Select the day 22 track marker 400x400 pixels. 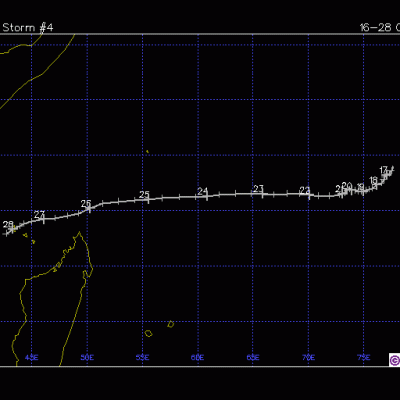click(305, 190)
